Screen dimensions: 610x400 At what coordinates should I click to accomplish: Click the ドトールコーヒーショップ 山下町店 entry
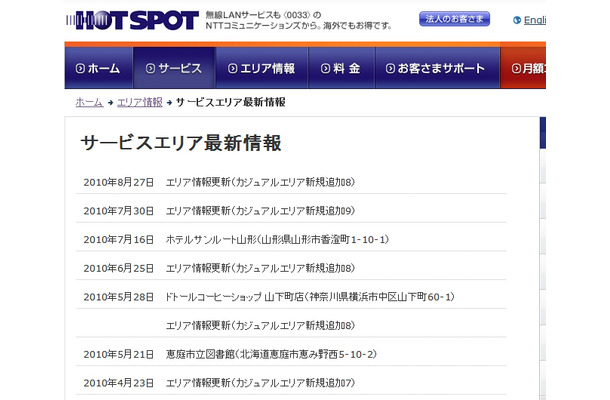tap(310, 297)
